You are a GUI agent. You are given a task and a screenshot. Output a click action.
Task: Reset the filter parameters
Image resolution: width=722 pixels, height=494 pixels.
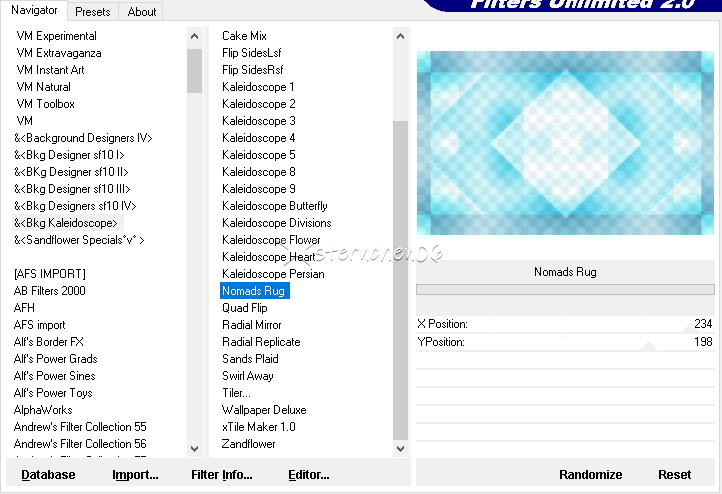click(x=674, y=474)
